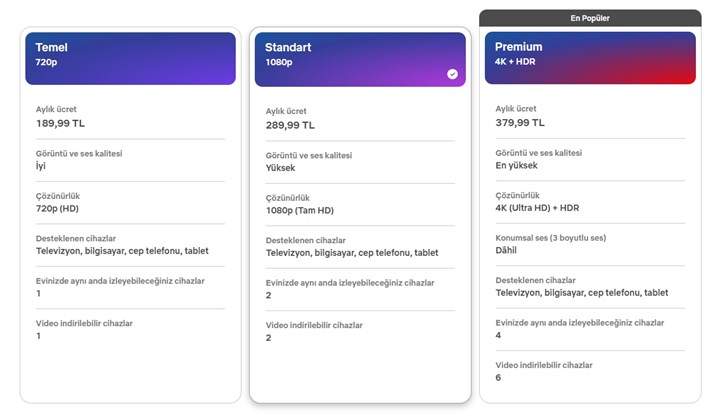Click Premium's supported devices list
This screenshot has height=413, width=720.
582,293
